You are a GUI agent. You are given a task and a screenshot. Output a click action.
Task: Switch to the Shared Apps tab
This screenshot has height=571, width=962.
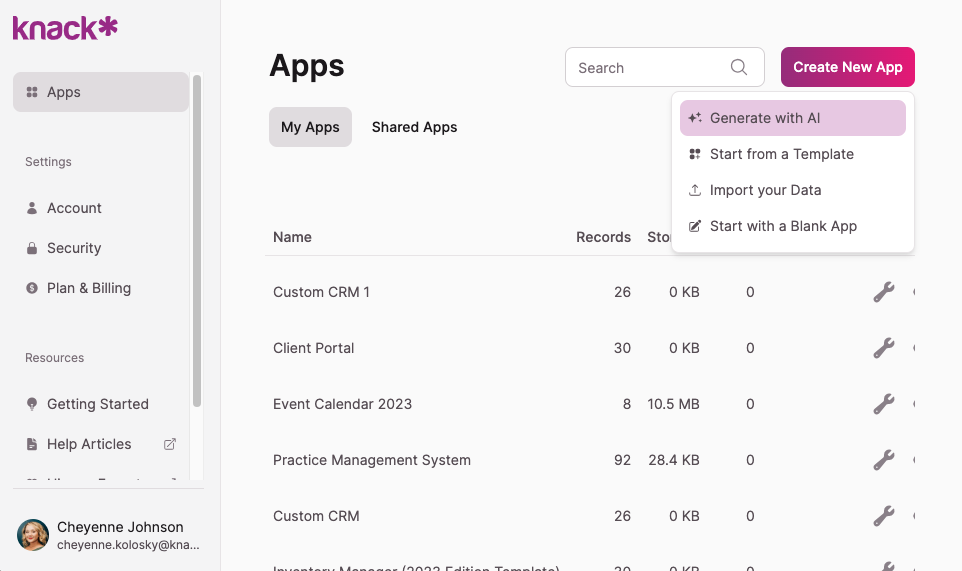point(414,127)
